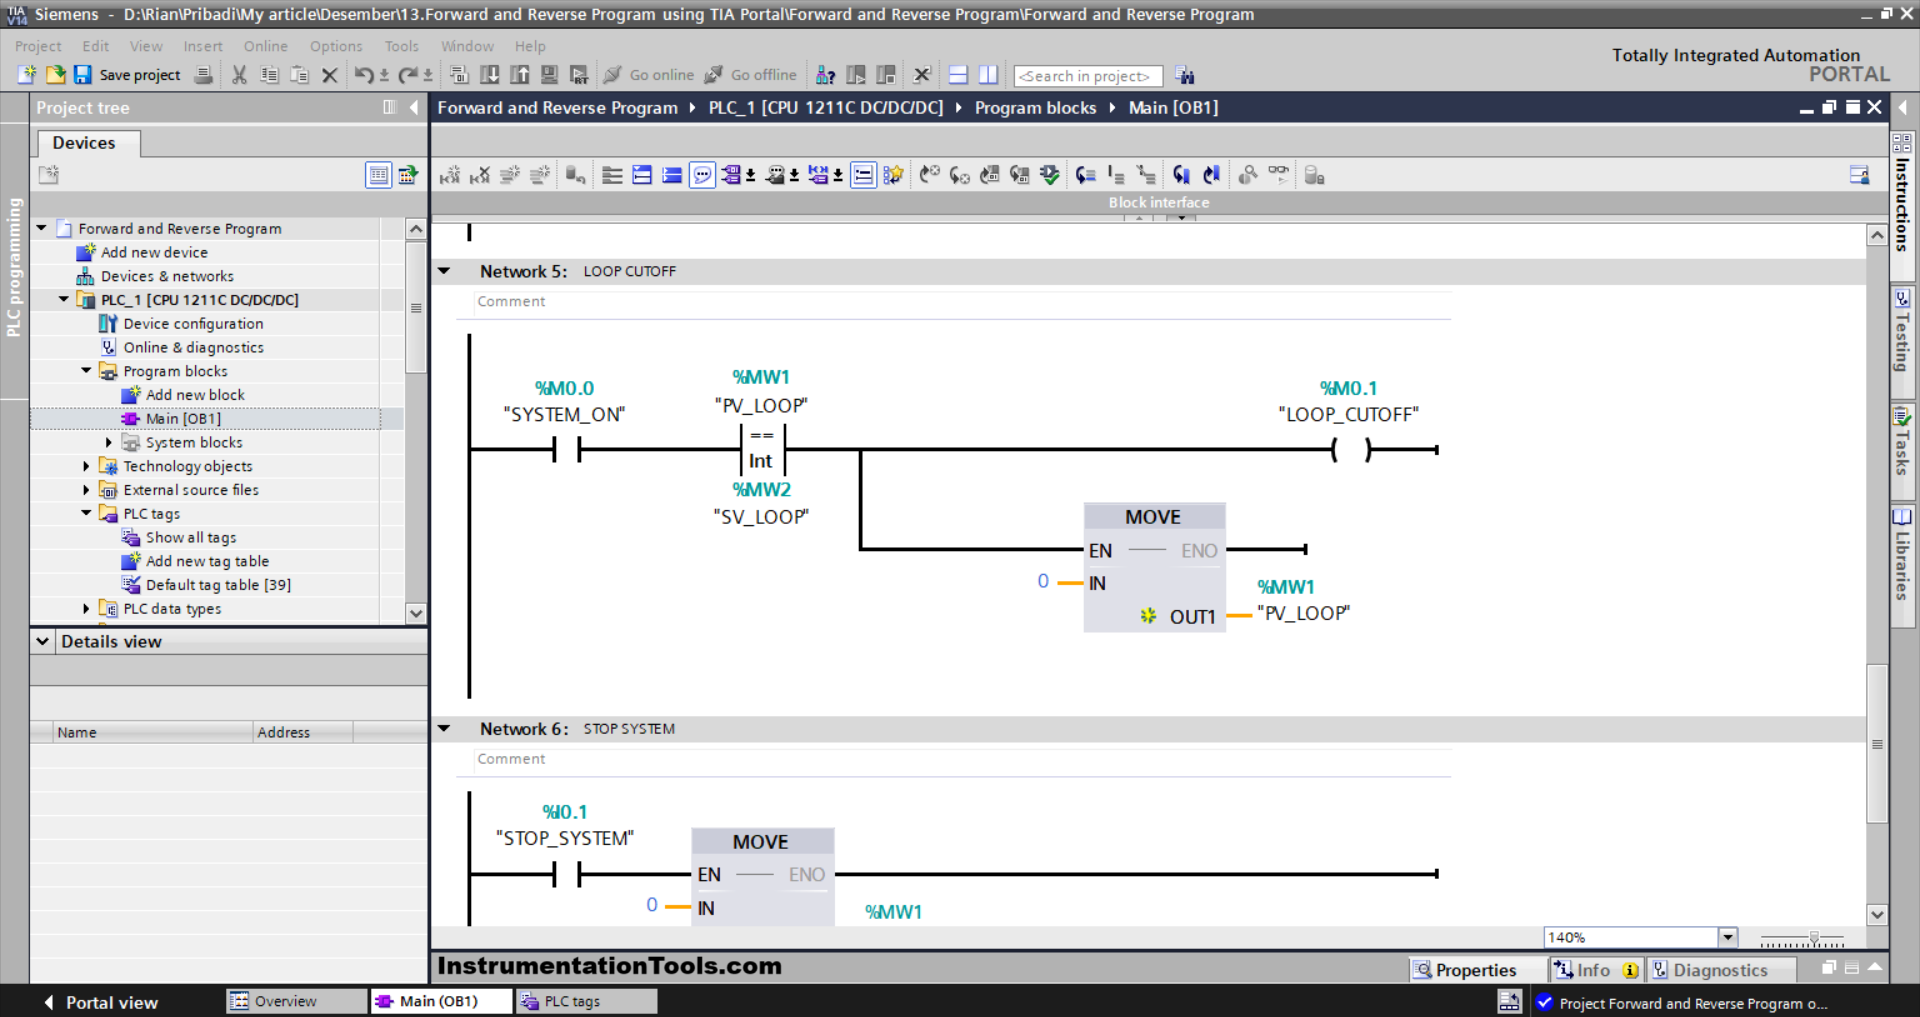Cut selection with the scissors icon
The width and height of the screenshot is (1920, 1017).
239,75
